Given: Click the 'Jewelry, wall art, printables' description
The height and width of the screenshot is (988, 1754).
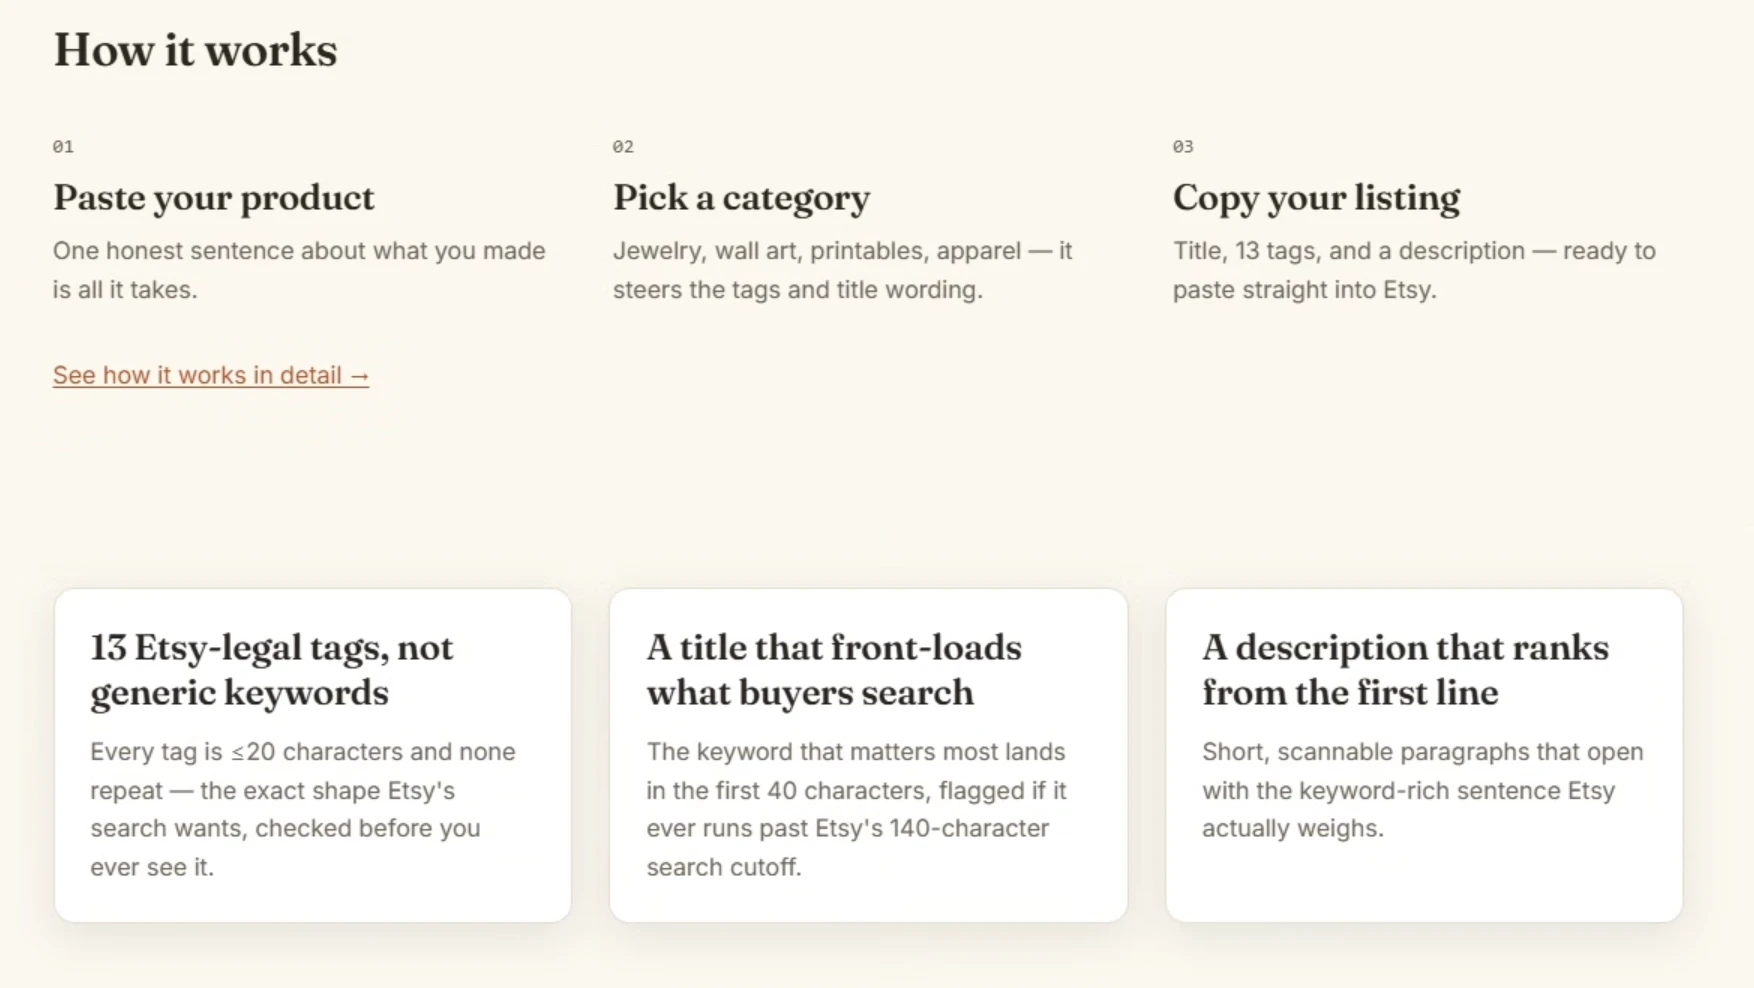Looking at the screenshot, I should (x=842, y=270).
